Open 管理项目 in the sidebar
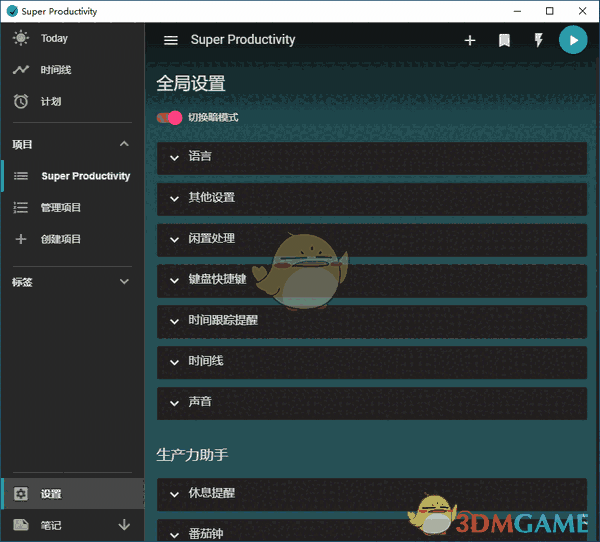Viewport: 600px width, 542px height. coord(72,207)
